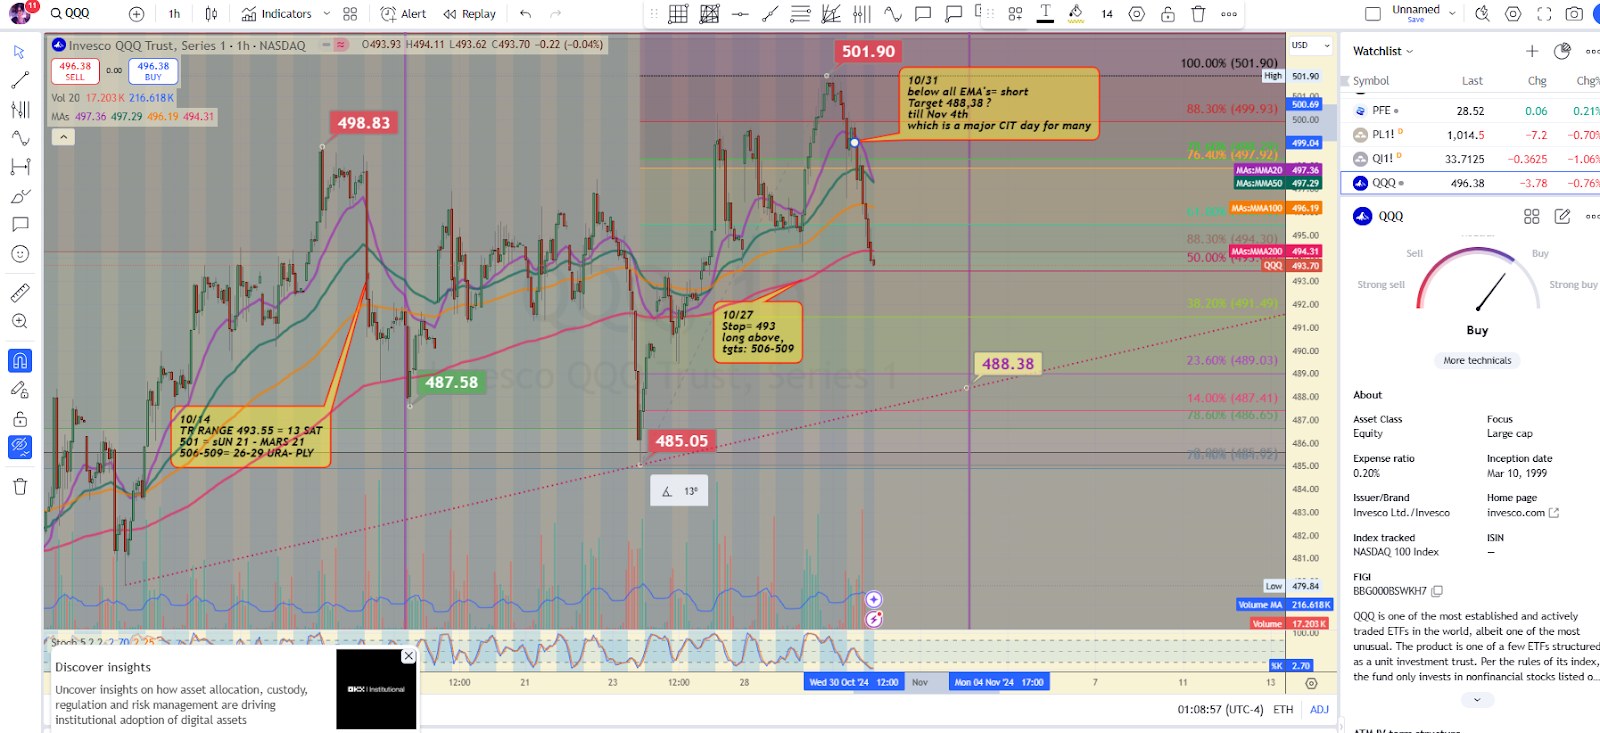Select the Gann square tool in favorites bar
The width and height of the screenshot is (1600, 733).
click(709, 14)
